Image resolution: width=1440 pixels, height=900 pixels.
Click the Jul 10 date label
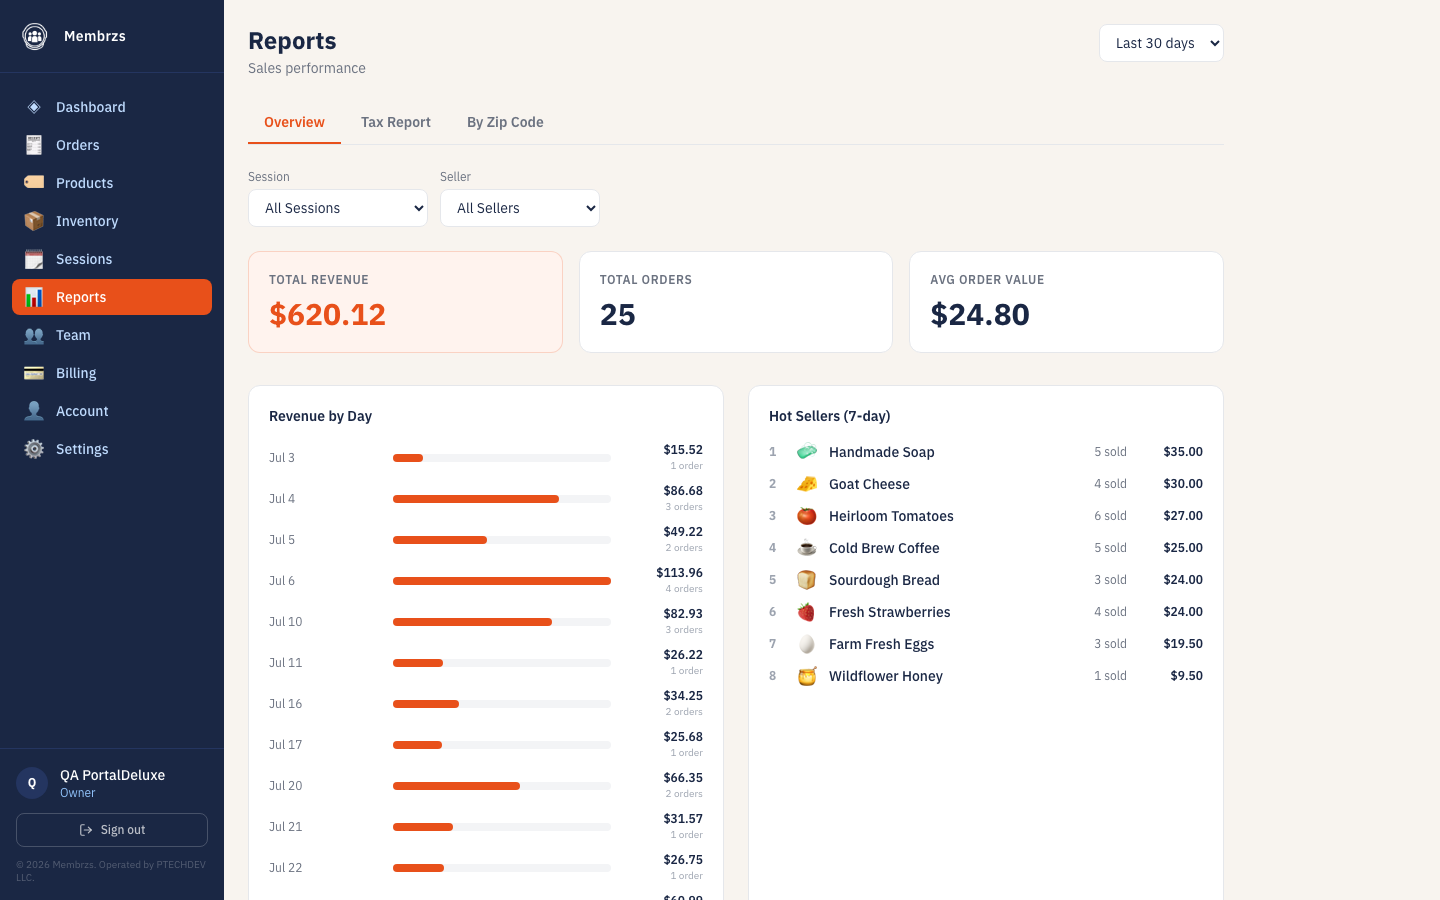click(285, 622)
